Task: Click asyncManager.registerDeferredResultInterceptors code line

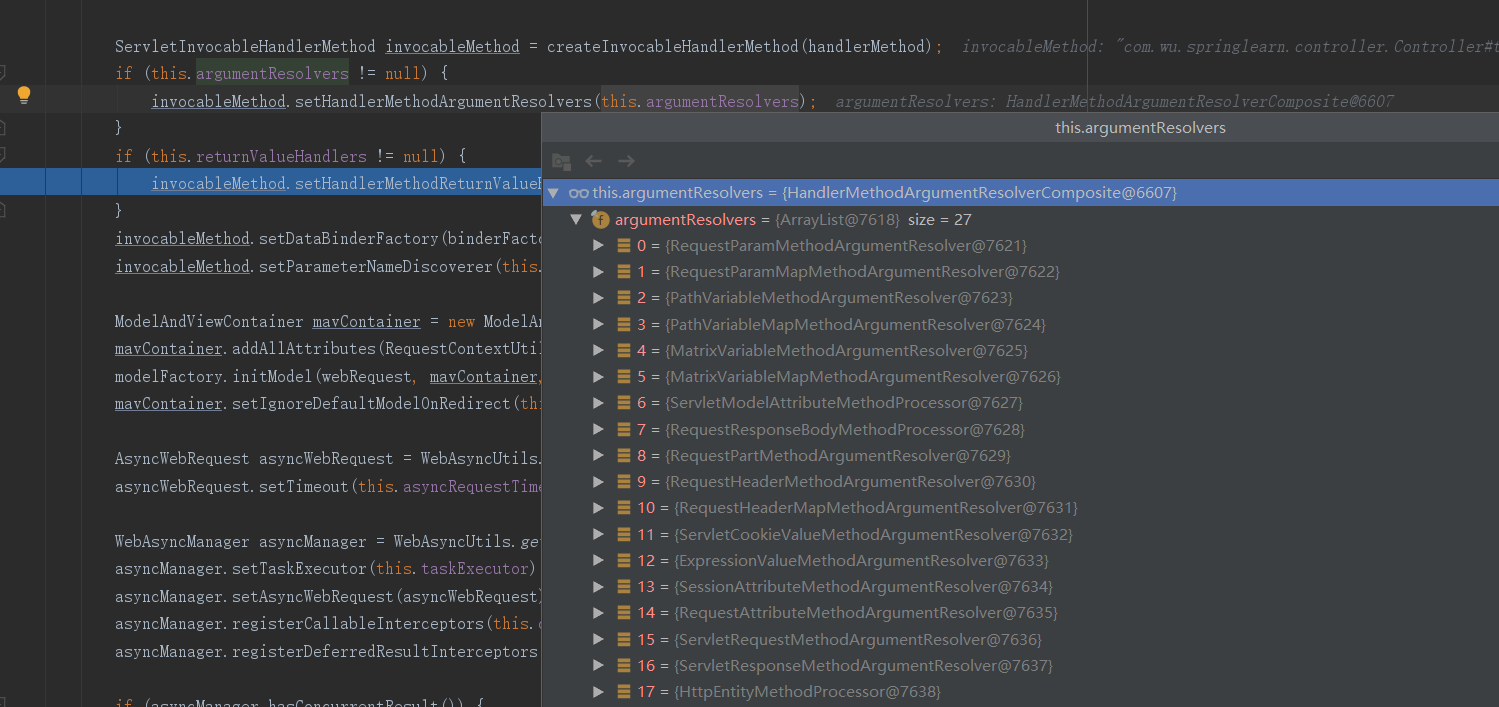Action: (x=328, y=652)
